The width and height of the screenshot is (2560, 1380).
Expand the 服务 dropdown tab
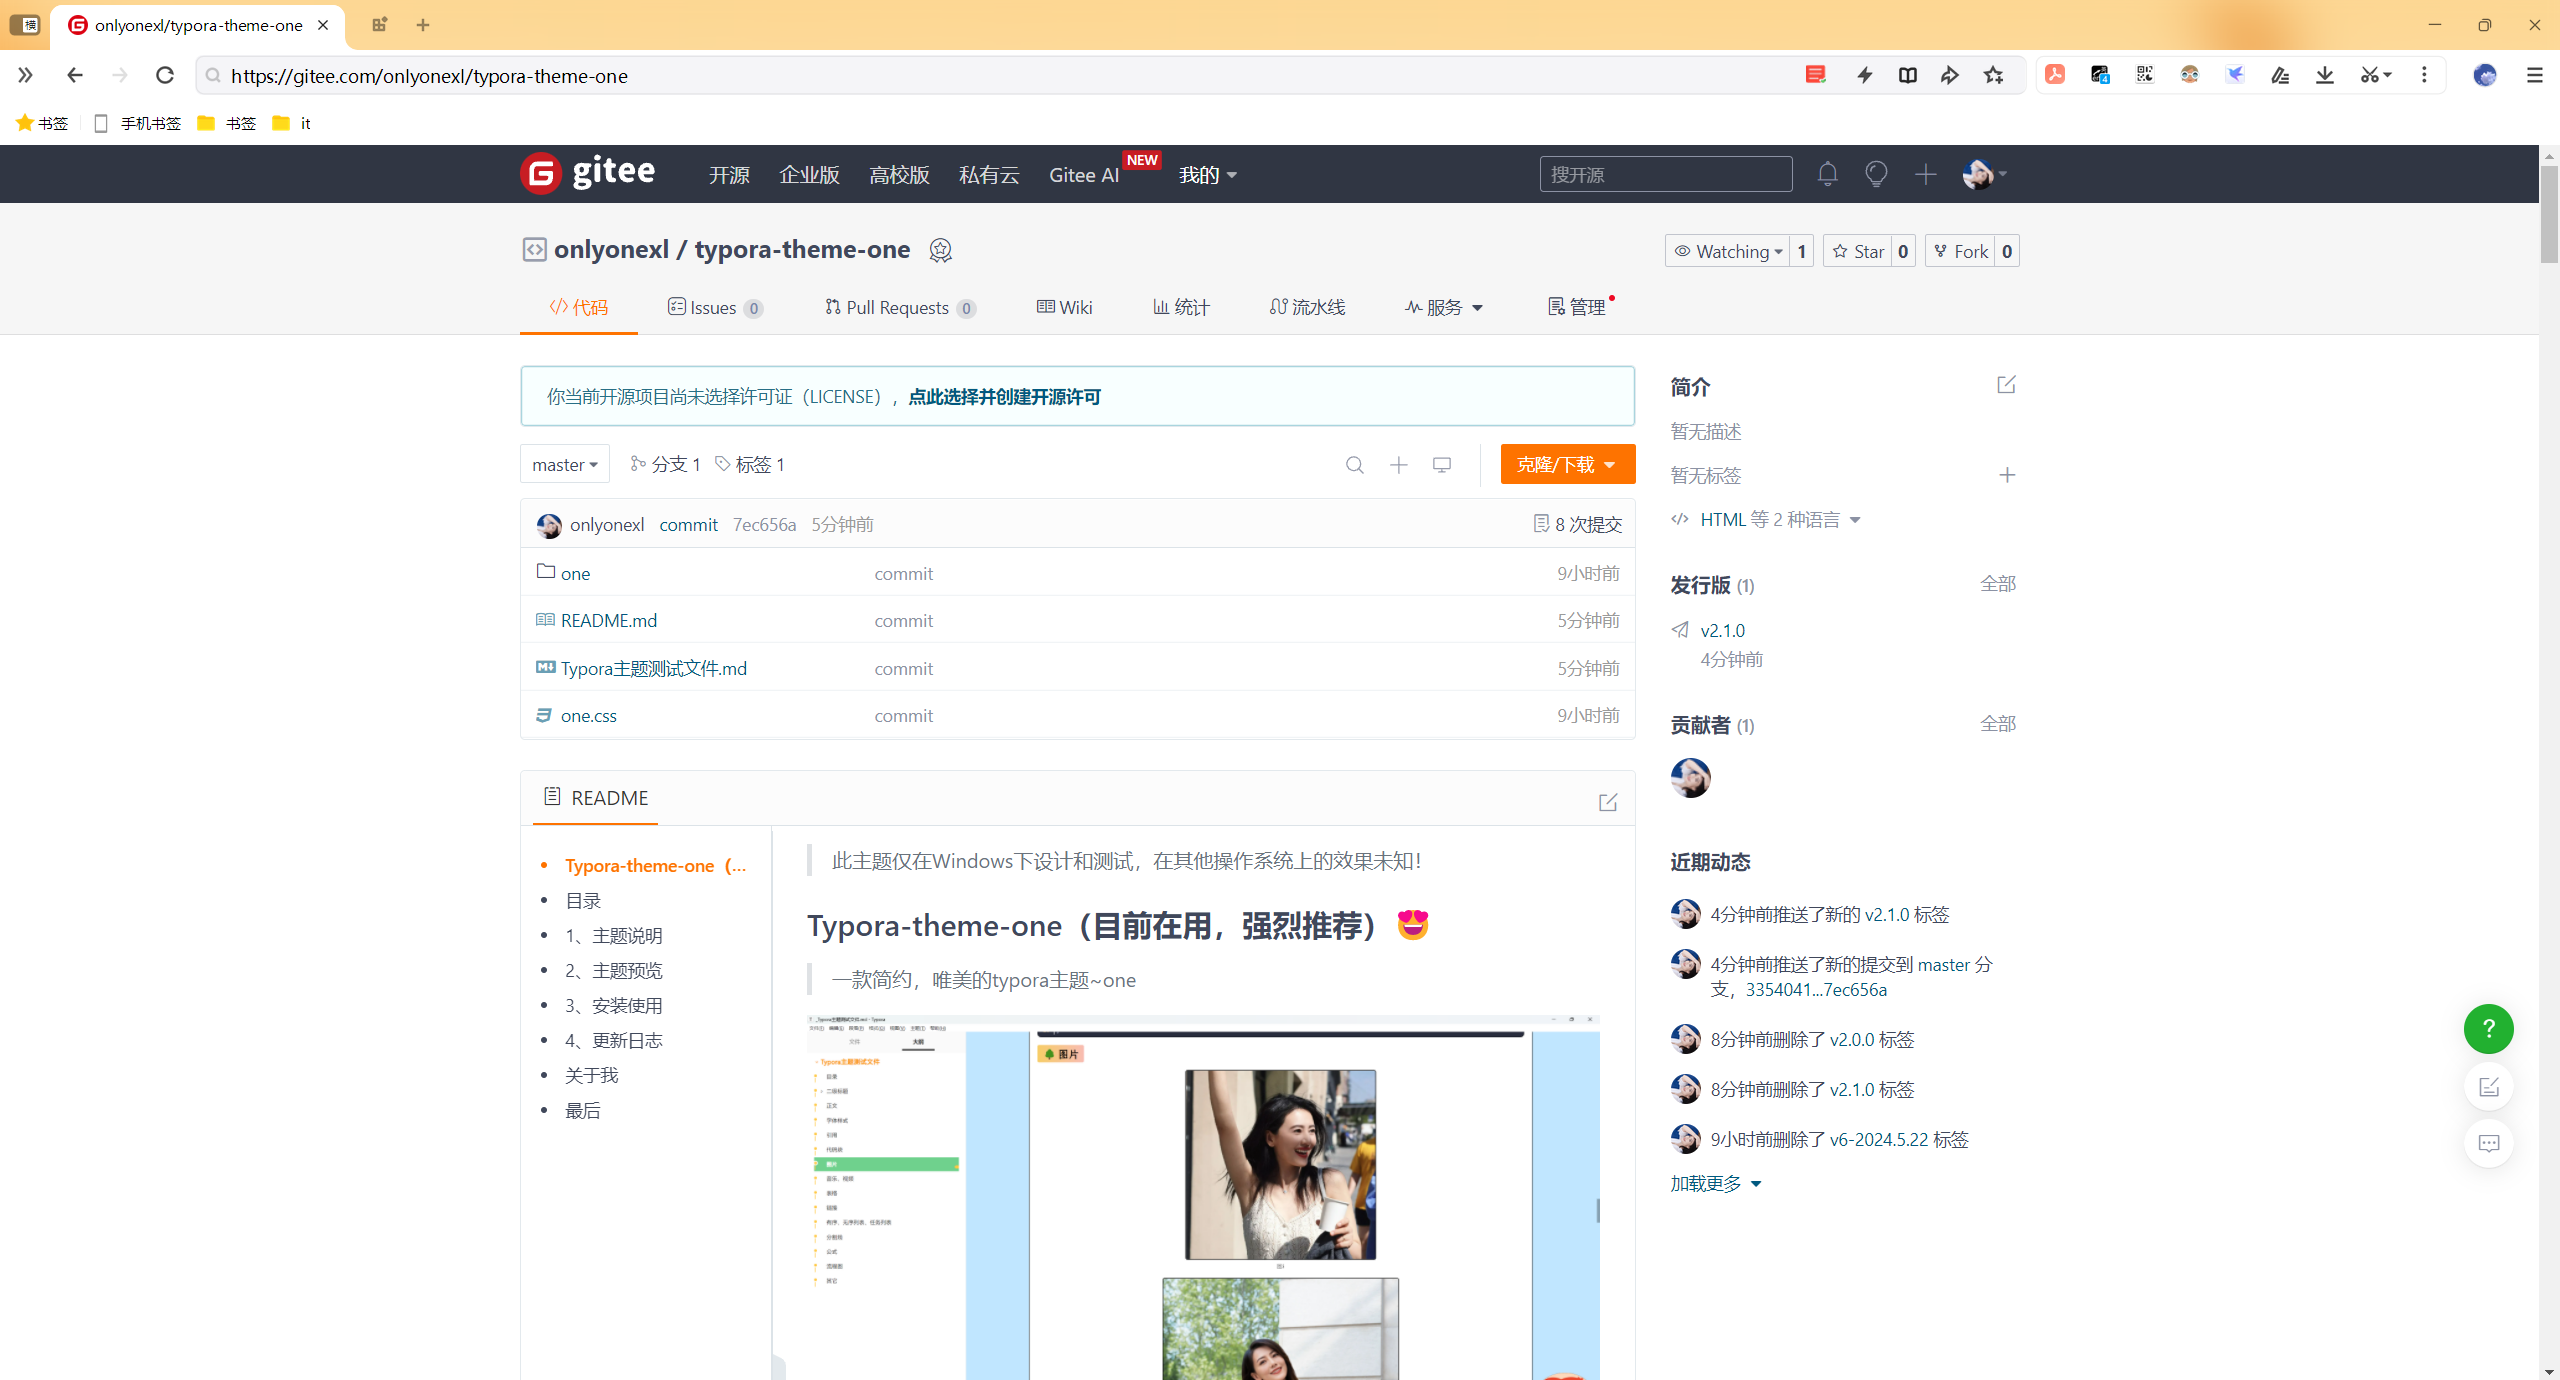point(1444,308)
